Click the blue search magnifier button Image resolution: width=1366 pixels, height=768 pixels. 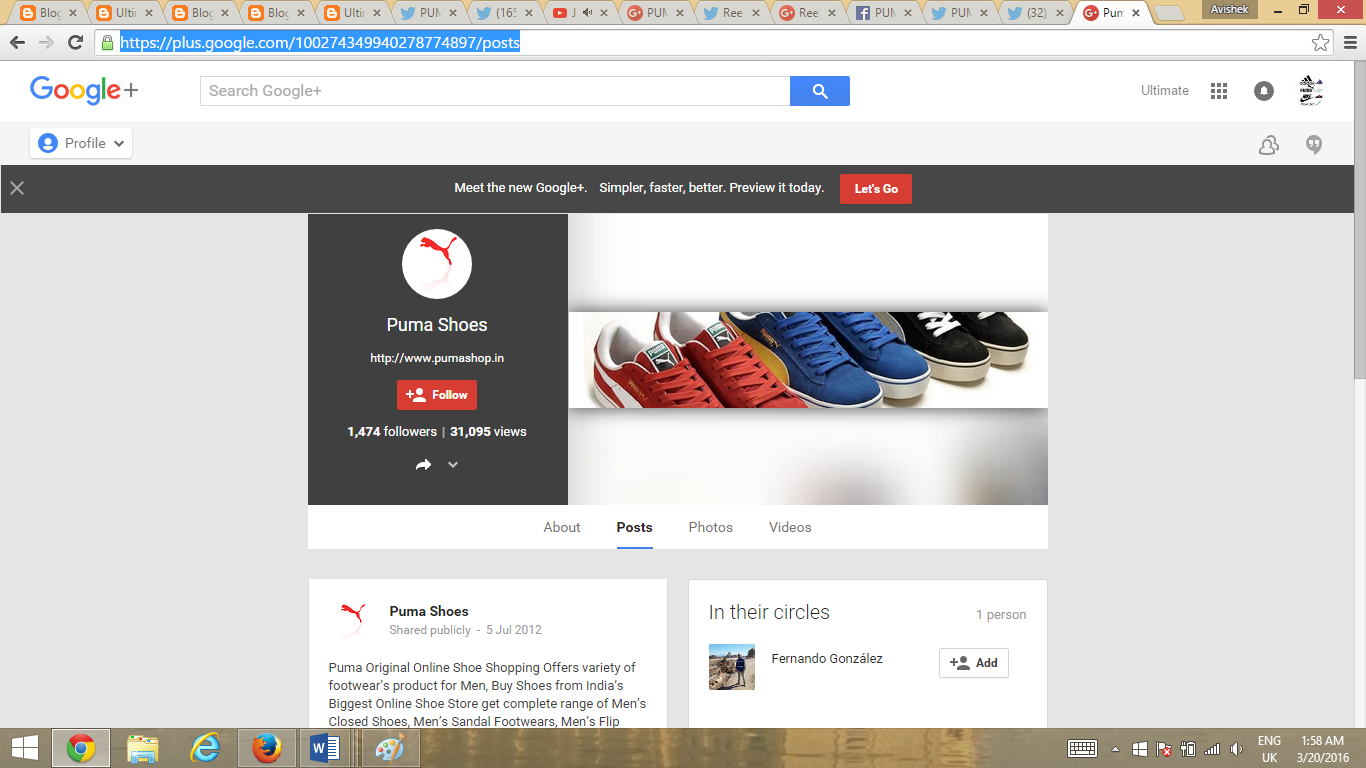click(x=819, y=90)
